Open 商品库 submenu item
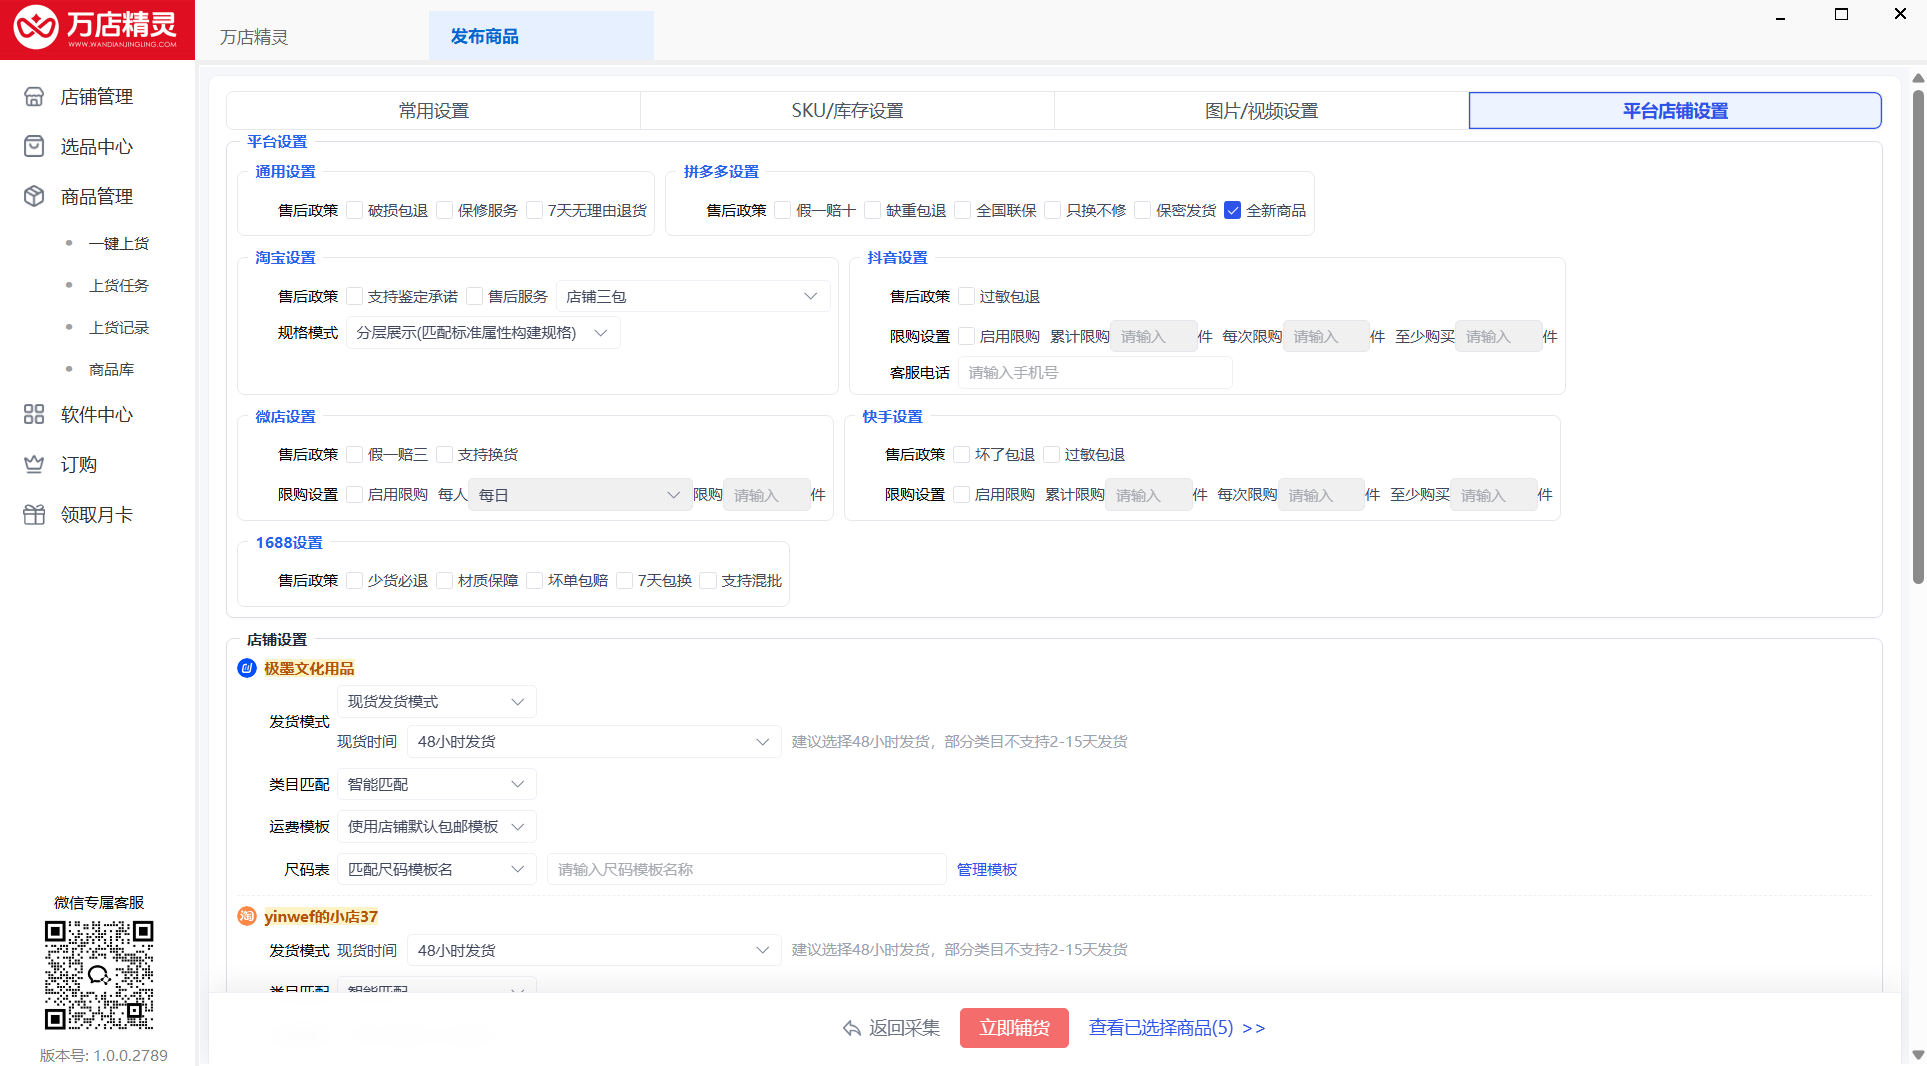Viewport: 1927px width, 1066px height. (111, 369)
